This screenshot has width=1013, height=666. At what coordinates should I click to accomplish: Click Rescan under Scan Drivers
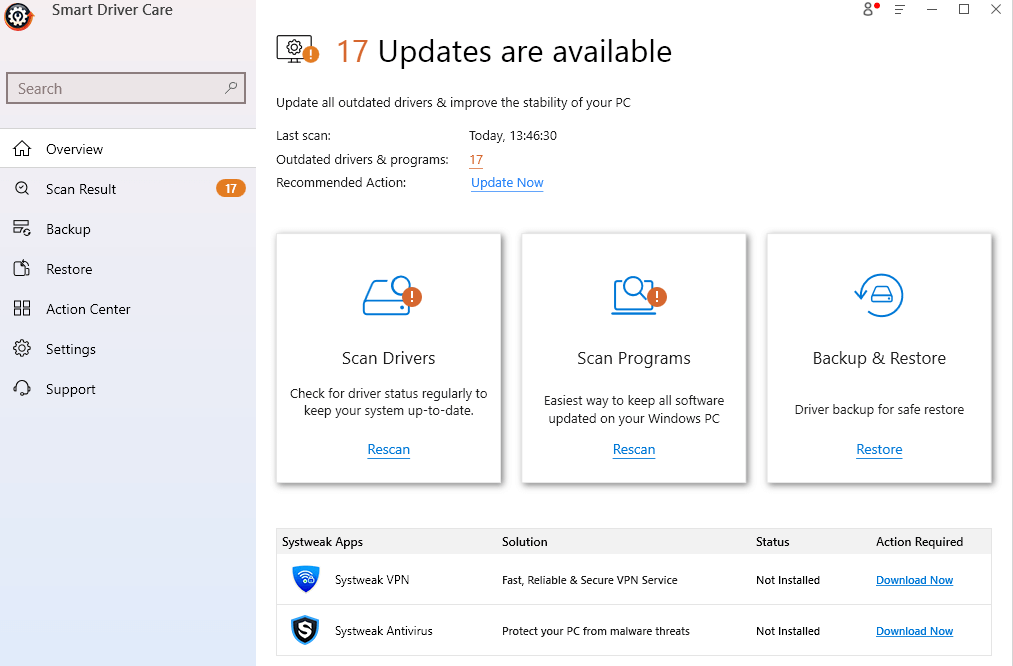click(388, 449)
